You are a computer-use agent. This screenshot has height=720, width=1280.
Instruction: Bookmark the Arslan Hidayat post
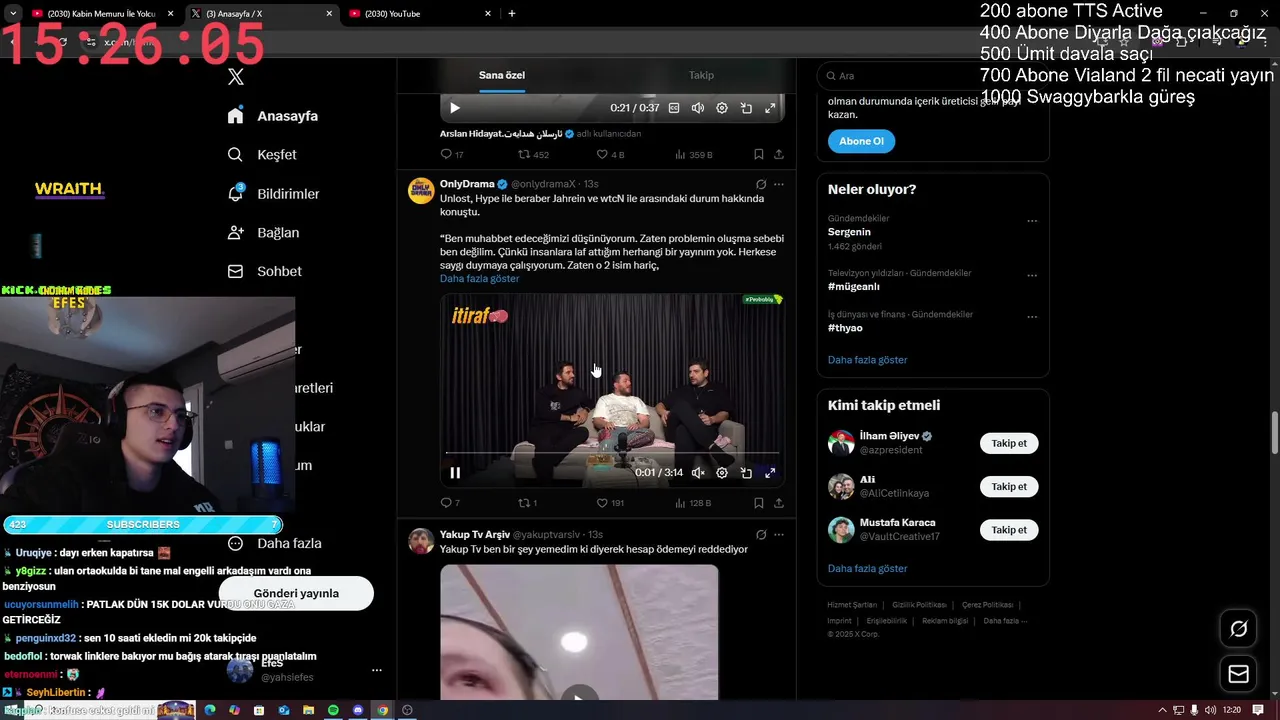tap(759, 155)
